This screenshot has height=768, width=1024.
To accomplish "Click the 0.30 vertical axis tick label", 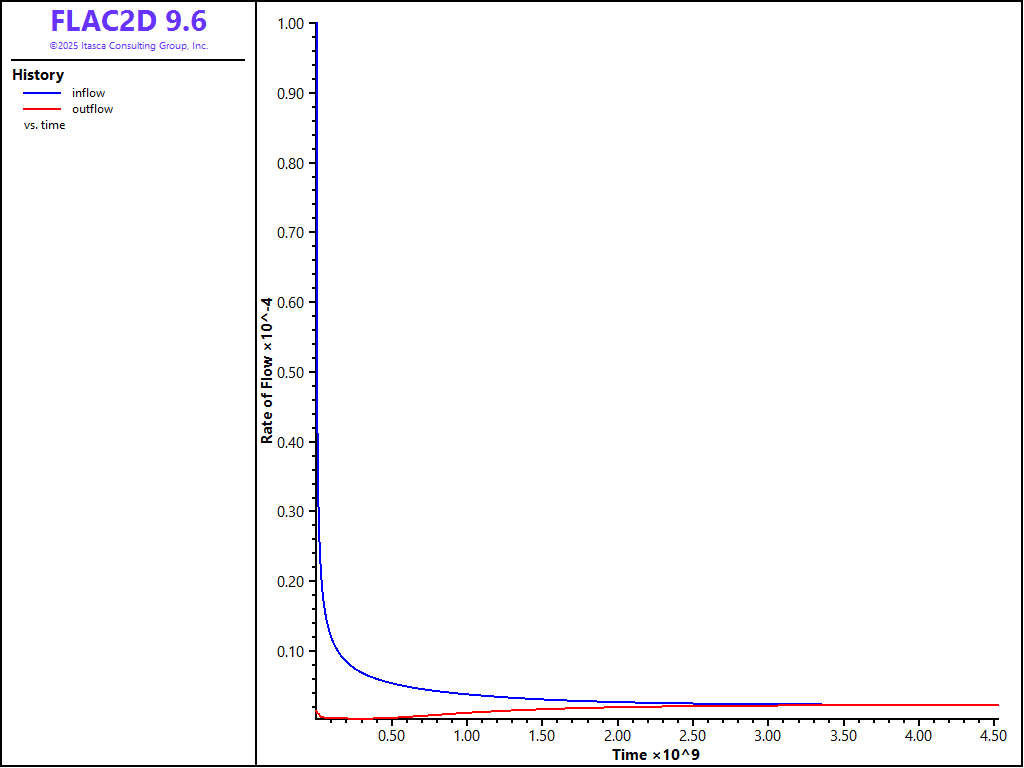I will (289, 512).
